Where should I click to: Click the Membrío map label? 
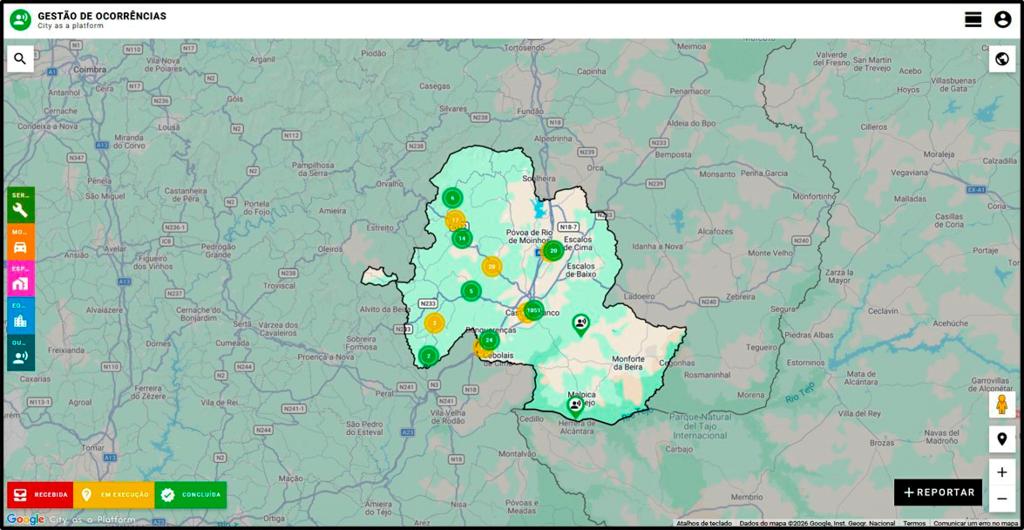click(x=746, y=497)
